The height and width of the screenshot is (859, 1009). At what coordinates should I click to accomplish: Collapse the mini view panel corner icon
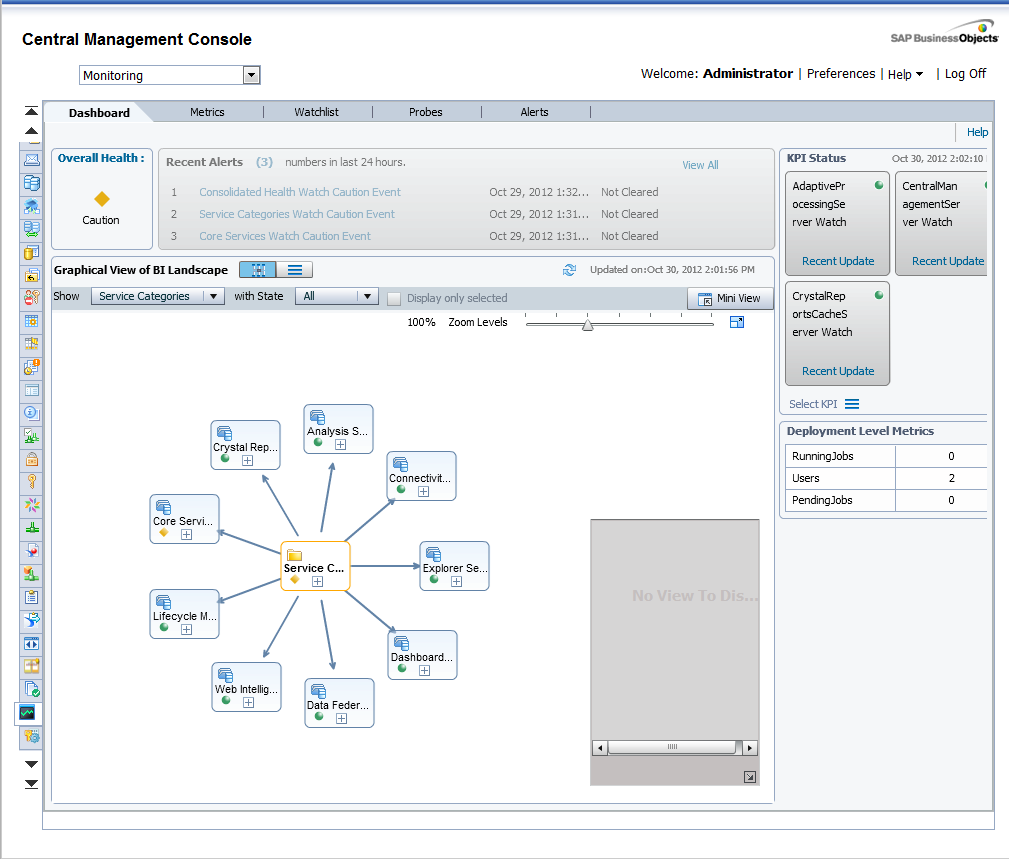click(x=750, y=777)
